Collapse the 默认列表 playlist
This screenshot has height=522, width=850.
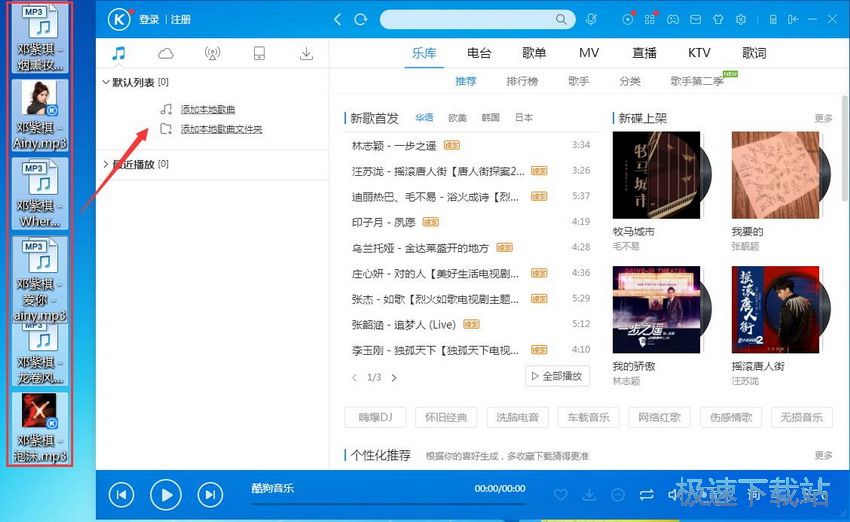tap(106, 82)
